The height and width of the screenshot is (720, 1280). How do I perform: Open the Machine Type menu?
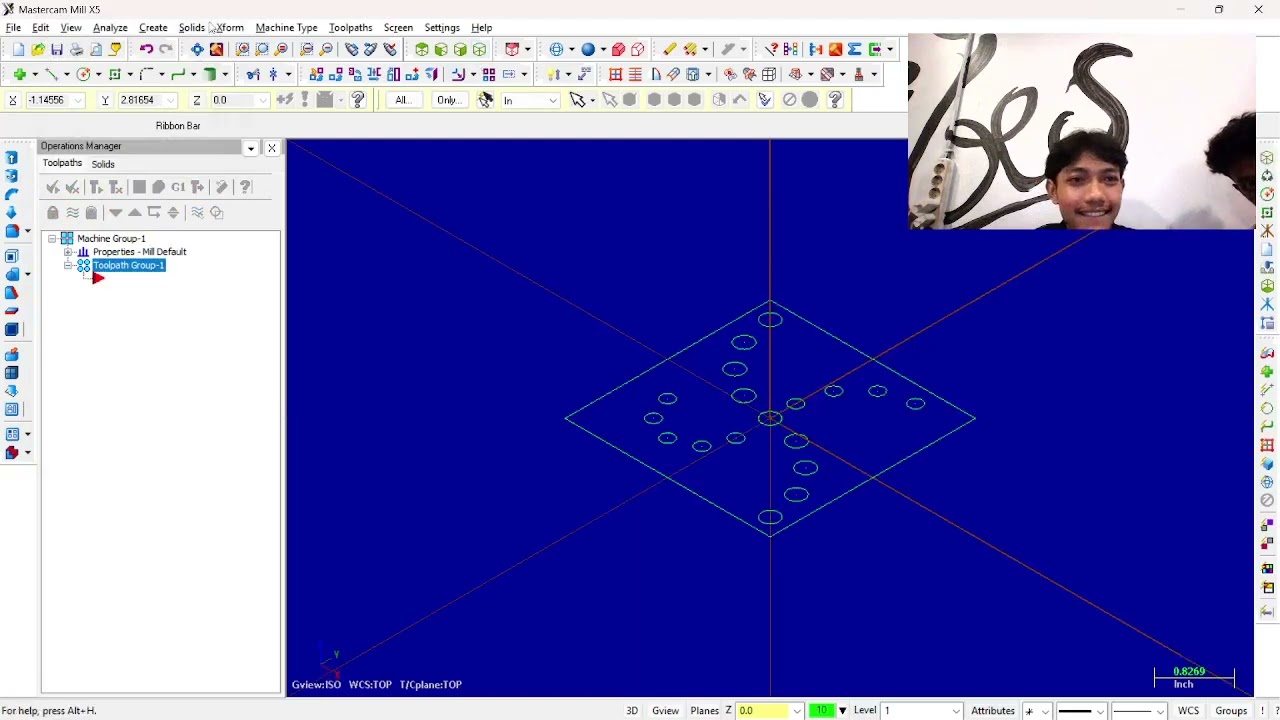click(x=286, y=28)
